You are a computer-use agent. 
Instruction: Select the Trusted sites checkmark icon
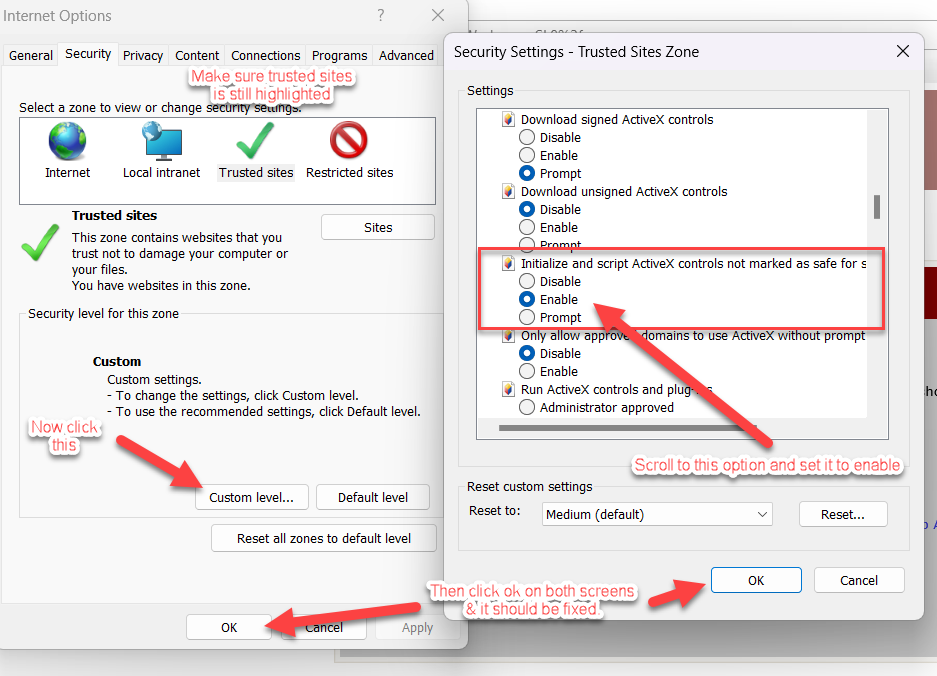coord(256,143)
